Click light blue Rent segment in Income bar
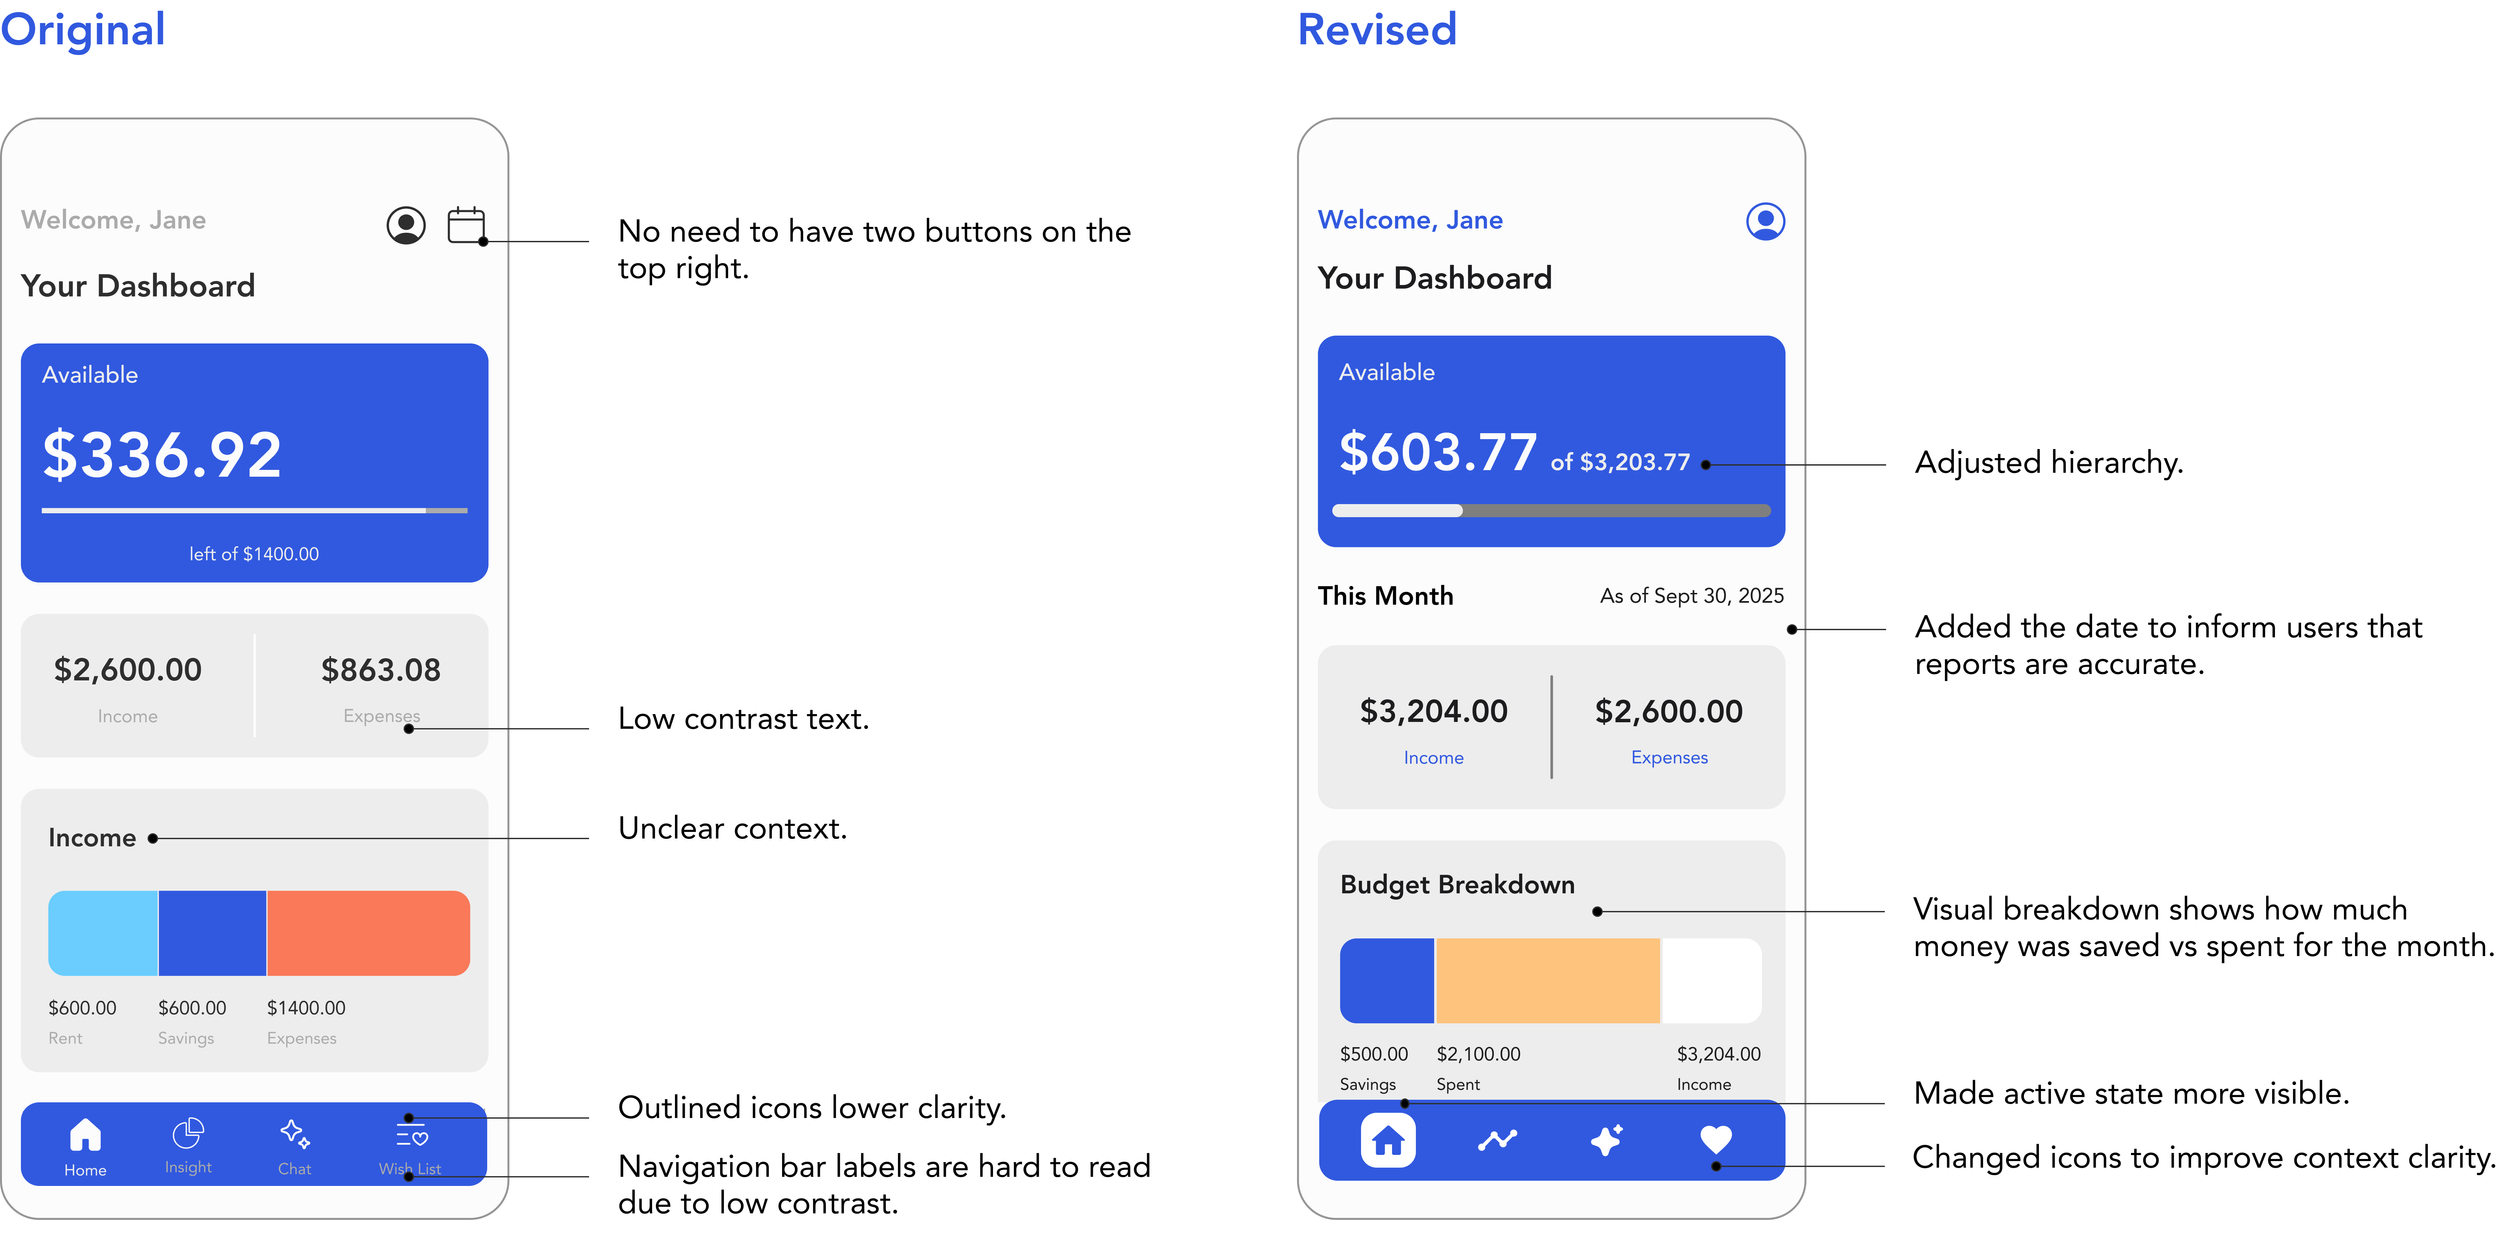Screen dimensions: 2500x1259 (103, 932)
